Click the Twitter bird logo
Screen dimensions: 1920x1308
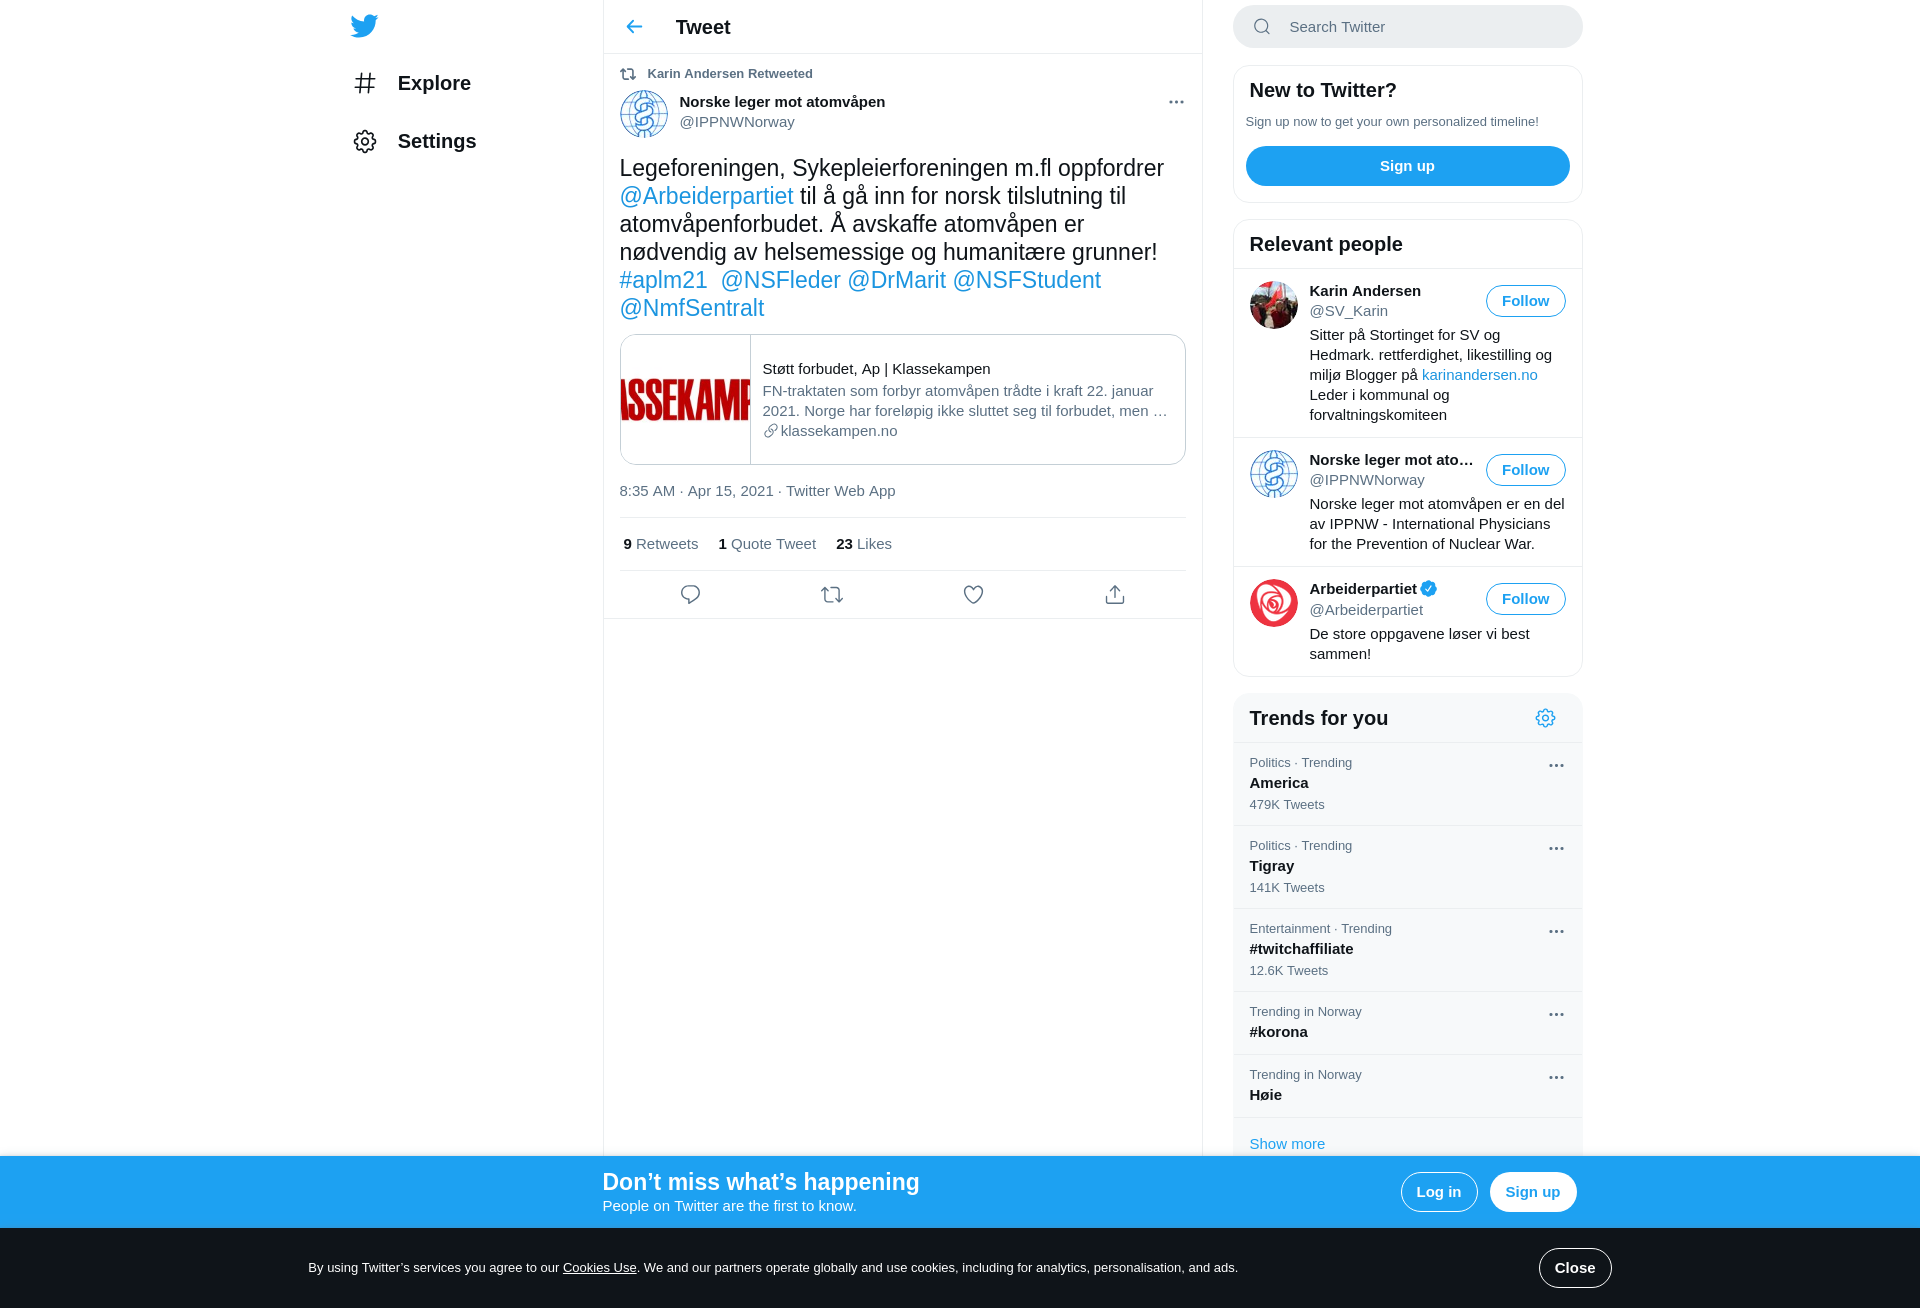(364, 26)
